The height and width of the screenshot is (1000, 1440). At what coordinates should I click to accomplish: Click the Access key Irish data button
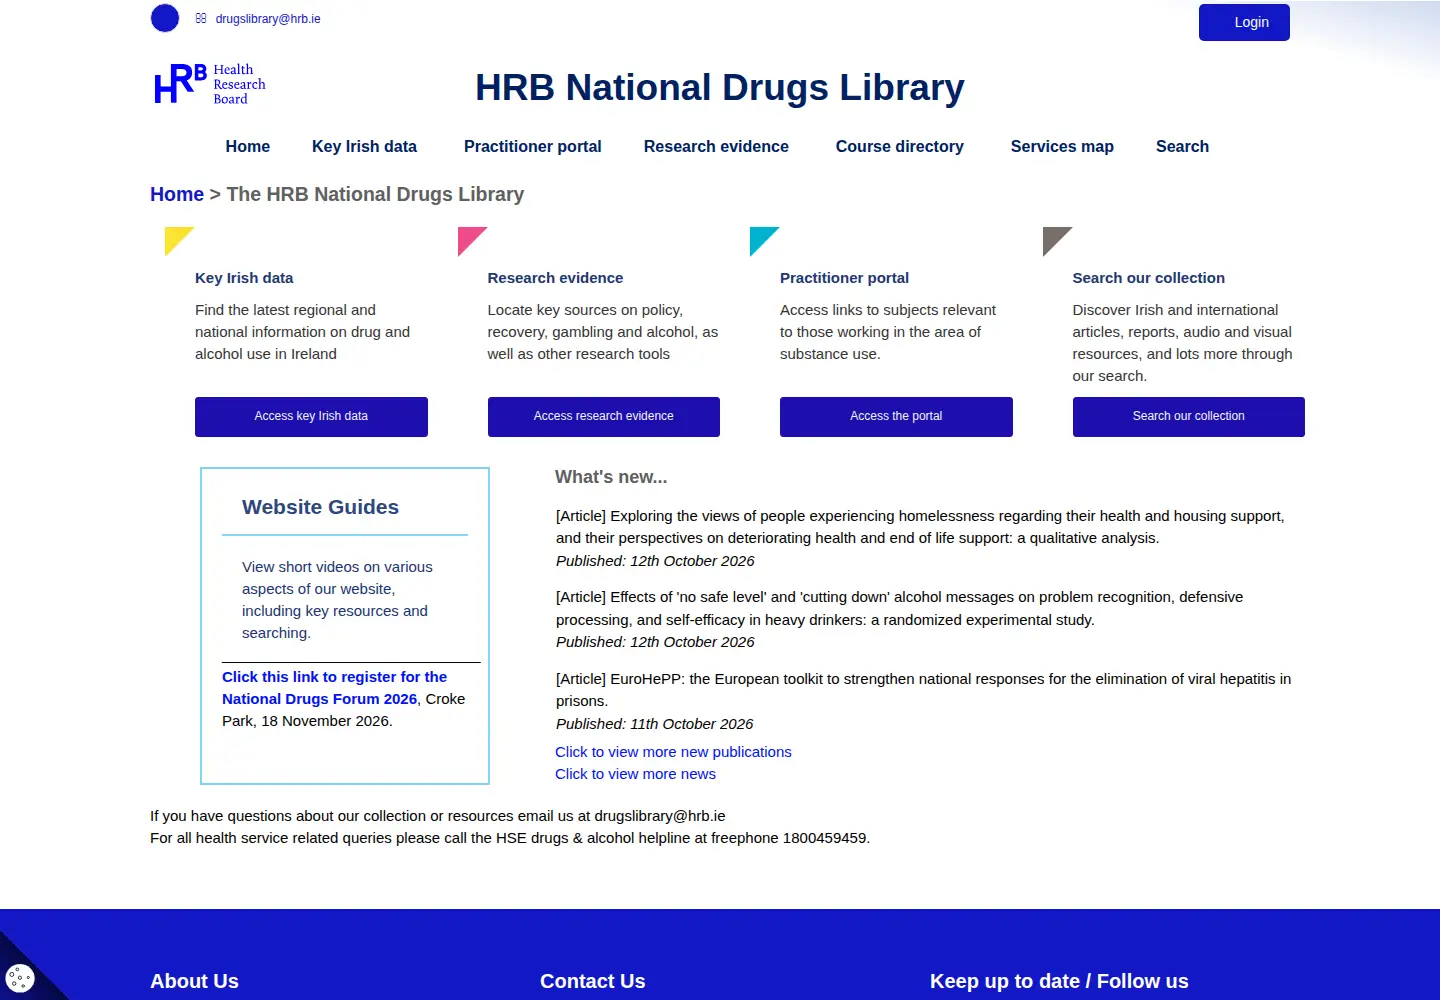tap(311, 416)
